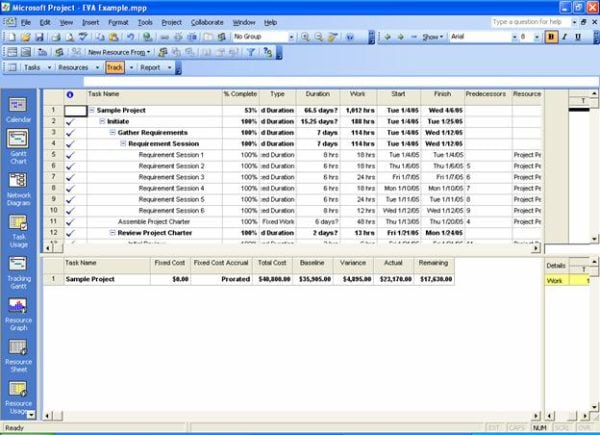Viewport: 600px width, 435px height.
Task: Open the Arial font dropdown
Action: tap(514, 37)
